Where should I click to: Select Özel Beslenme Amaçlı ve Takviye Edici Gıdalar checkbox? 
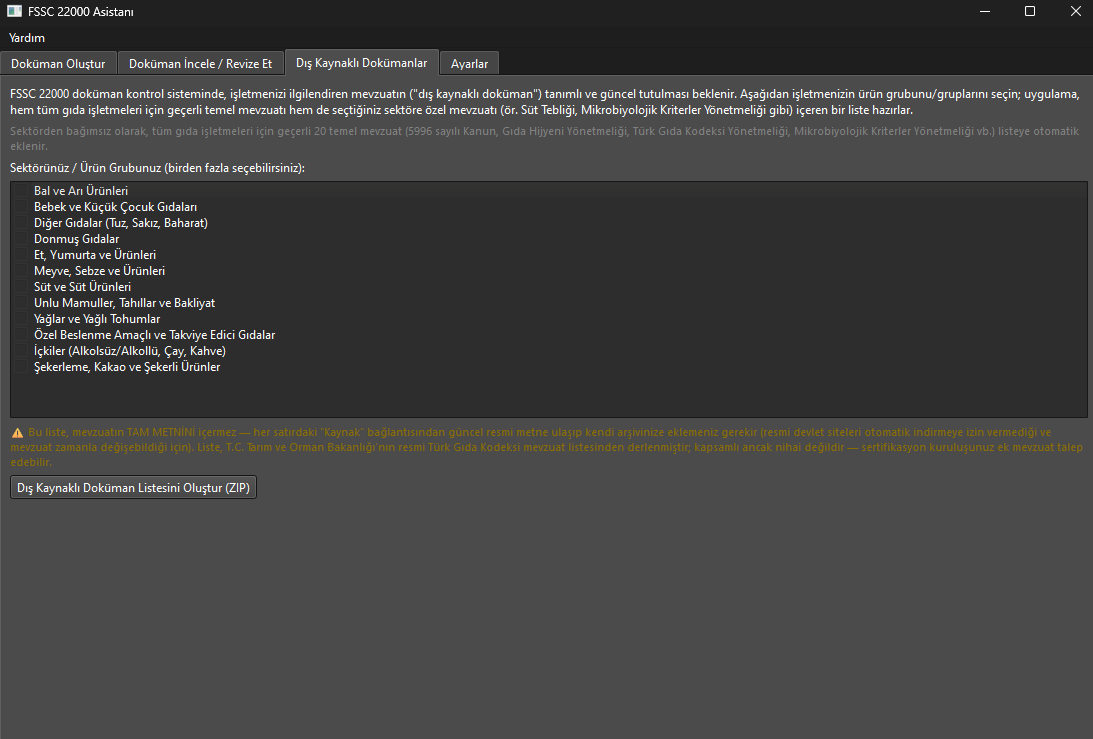click(x=22, y=335)
